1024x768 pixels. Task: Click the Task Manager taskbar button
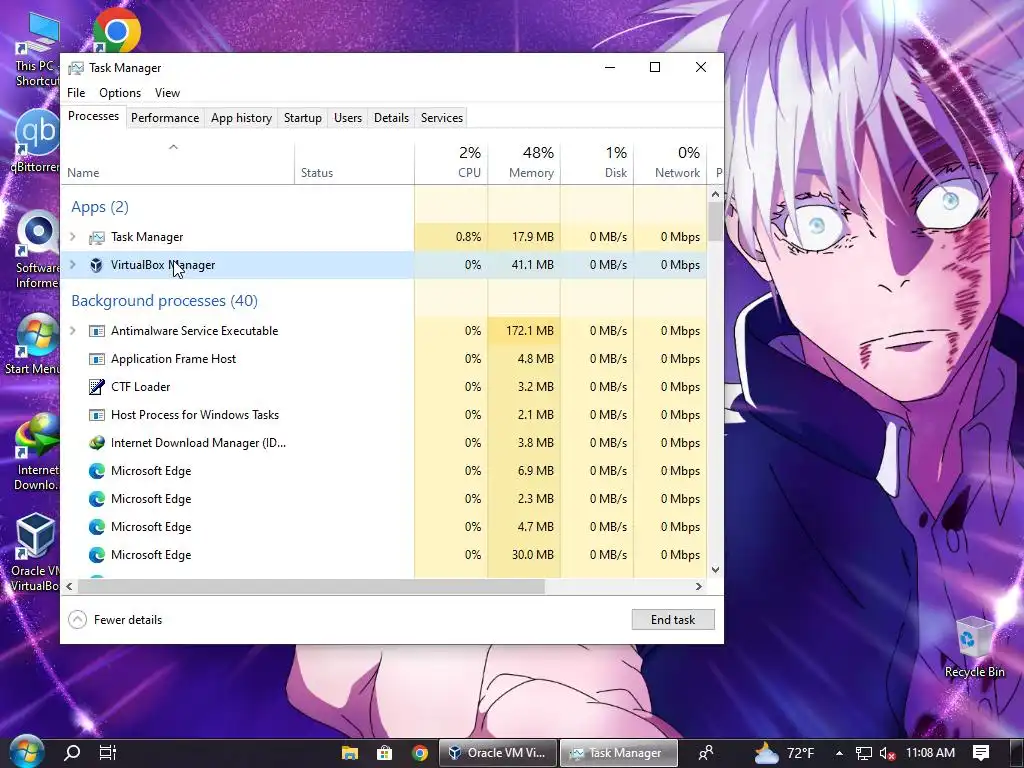pyautogui.click(x=618, y=753)
